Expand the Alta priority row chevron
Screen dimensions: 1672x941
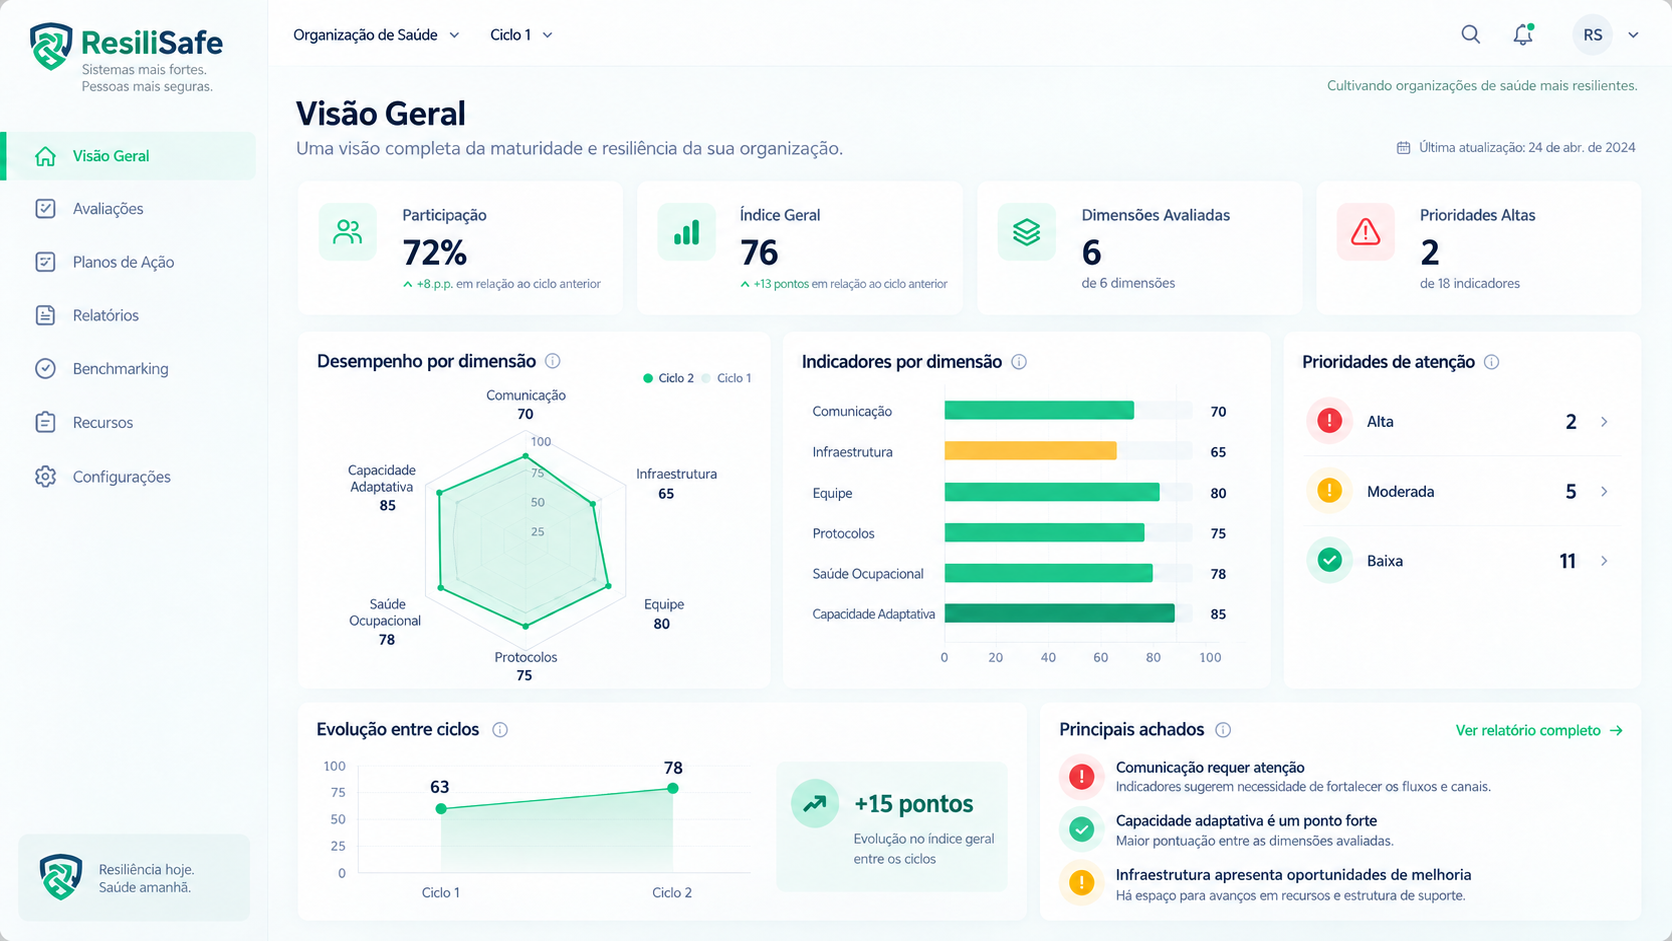click(x=1604, y=422)
